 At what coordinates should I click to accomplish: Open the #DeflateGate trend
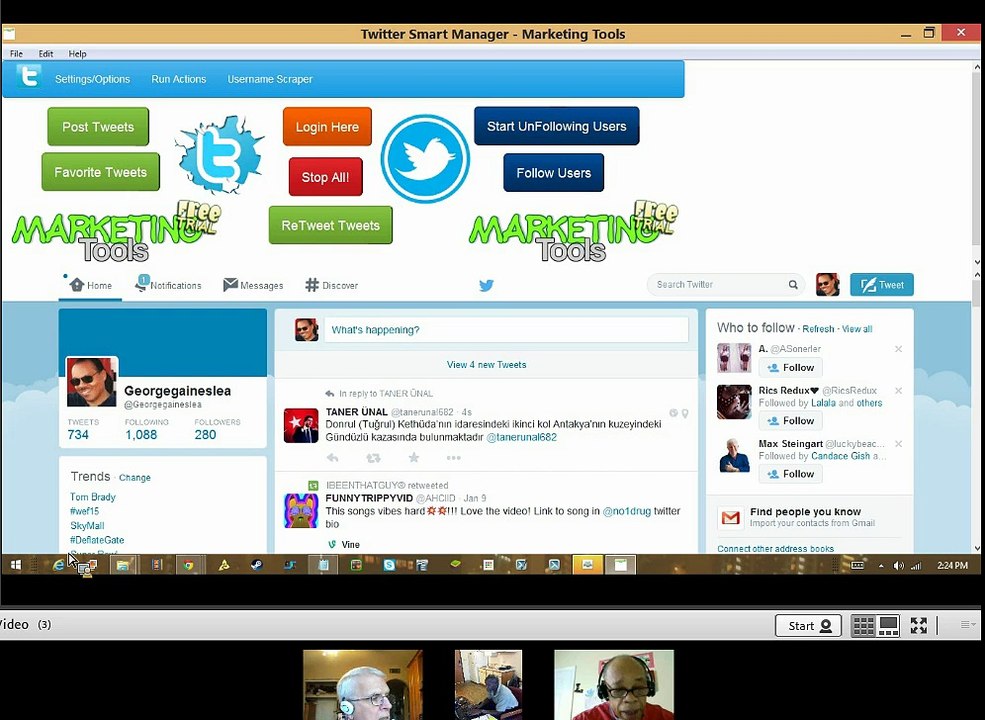[x=97, y=540]
